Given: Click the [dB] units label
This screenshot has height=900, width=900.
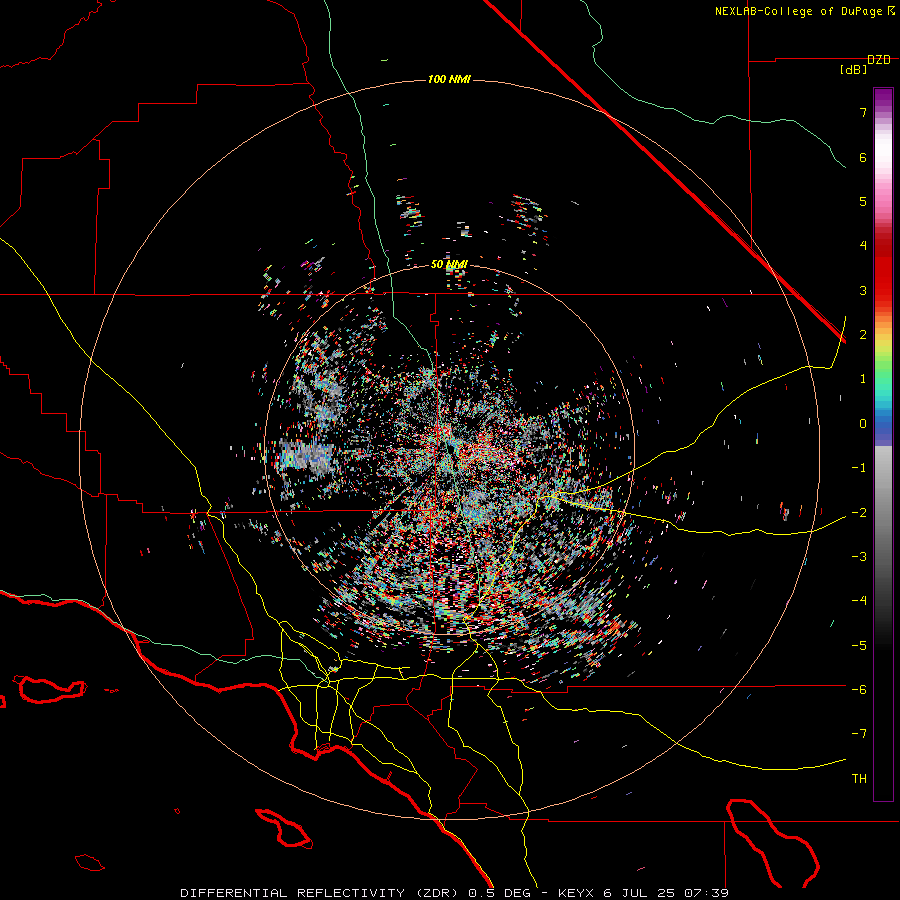Looking at the screenshot, I should tap(854, 69).
